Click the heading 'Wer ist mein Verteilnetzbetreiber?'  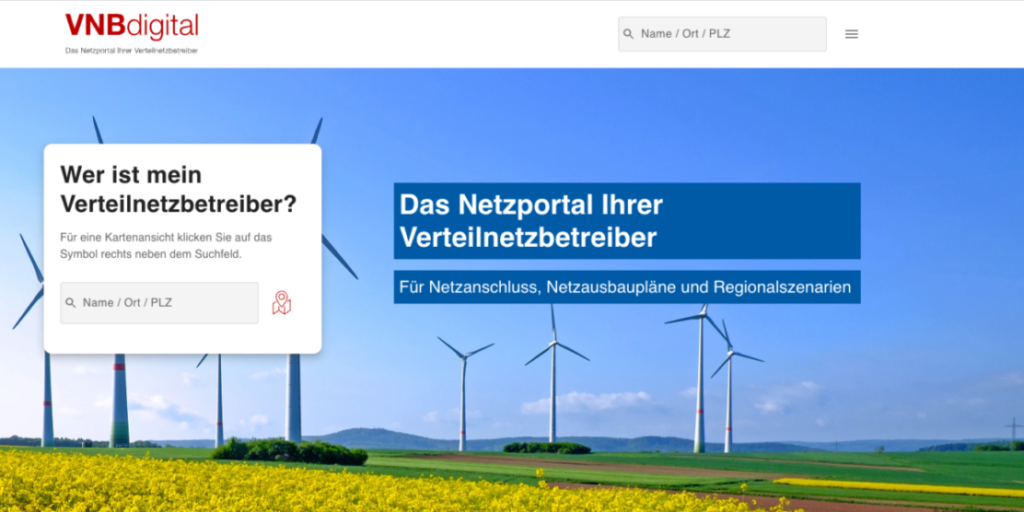(x=178, y=189)
